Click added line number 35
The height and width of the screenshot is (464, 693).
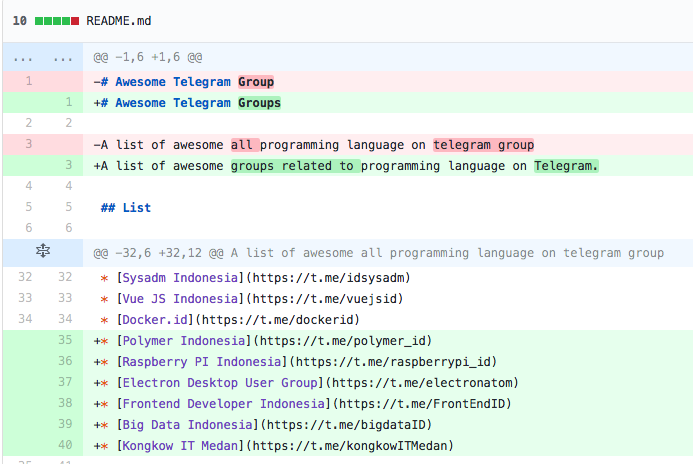click(65, 340)
